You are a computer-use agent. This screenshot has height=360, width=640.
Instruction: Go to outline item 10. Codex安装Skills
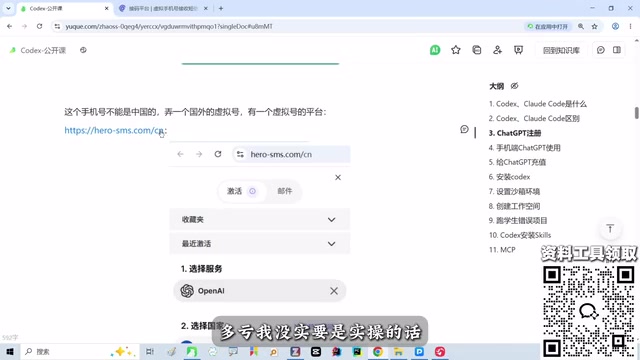(520, 235)
